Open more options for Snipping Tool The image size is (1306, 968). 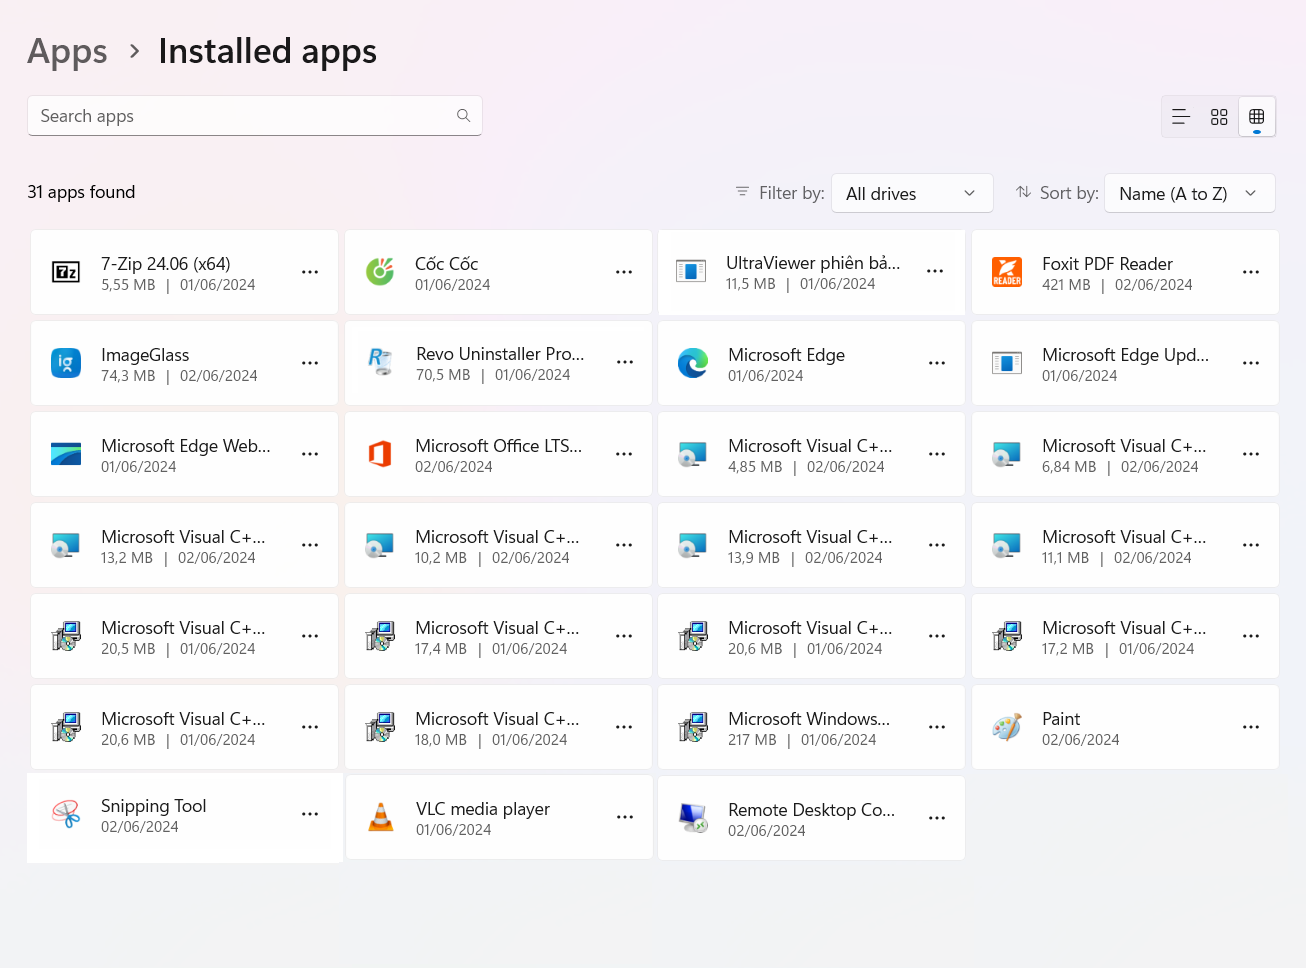tap(310, 814)
